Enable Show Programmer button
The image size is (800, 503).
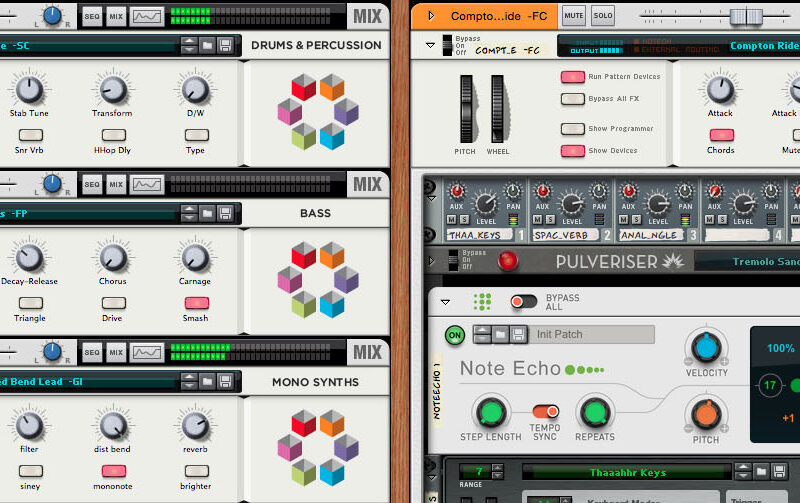tap(573, 129)
